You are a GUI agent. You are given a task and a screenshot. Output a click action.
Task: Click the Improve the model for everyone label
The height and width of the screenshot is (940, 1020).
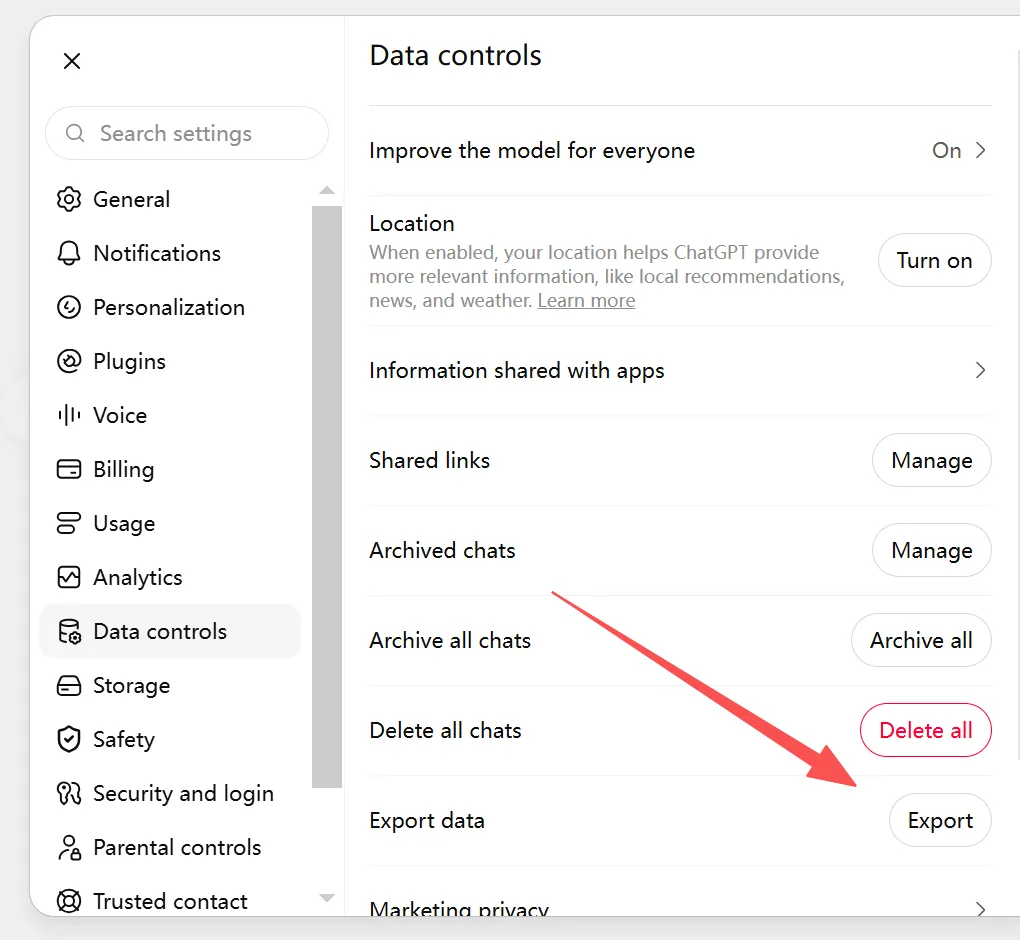(532, 150)
